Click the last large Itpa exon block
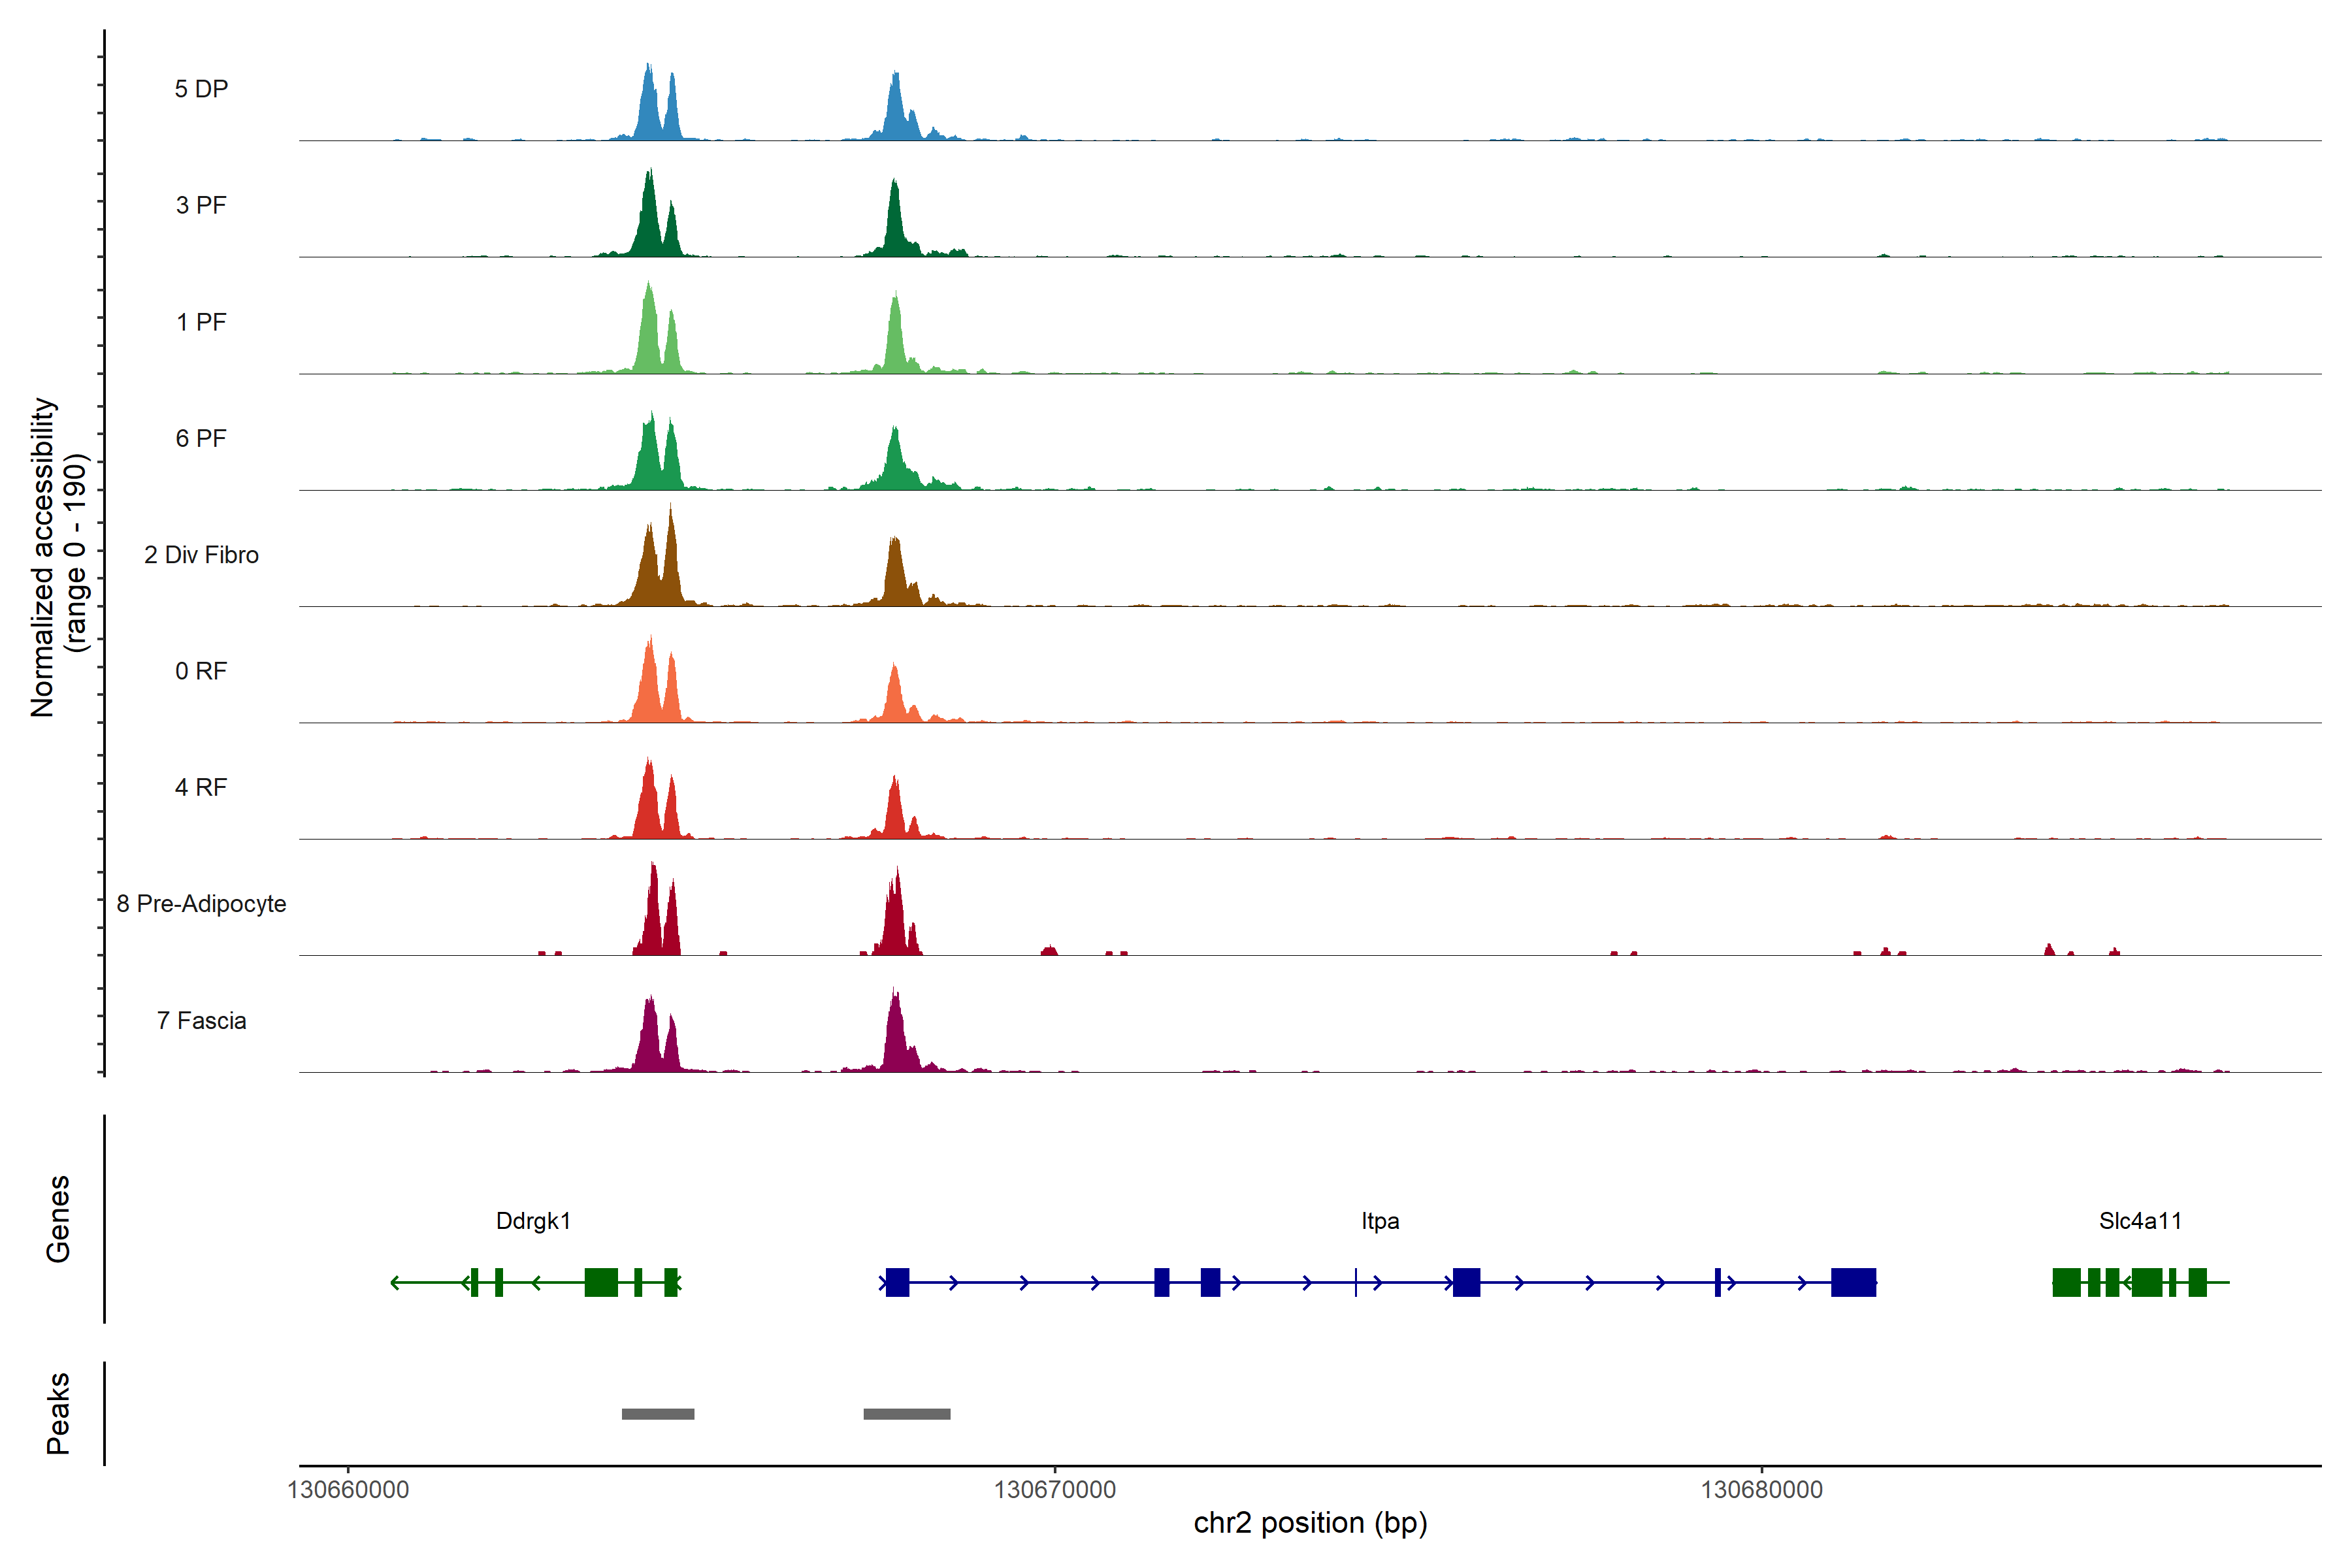The height and width of the screenshot is (1568, 2352). click(x=1853, y=1282)
